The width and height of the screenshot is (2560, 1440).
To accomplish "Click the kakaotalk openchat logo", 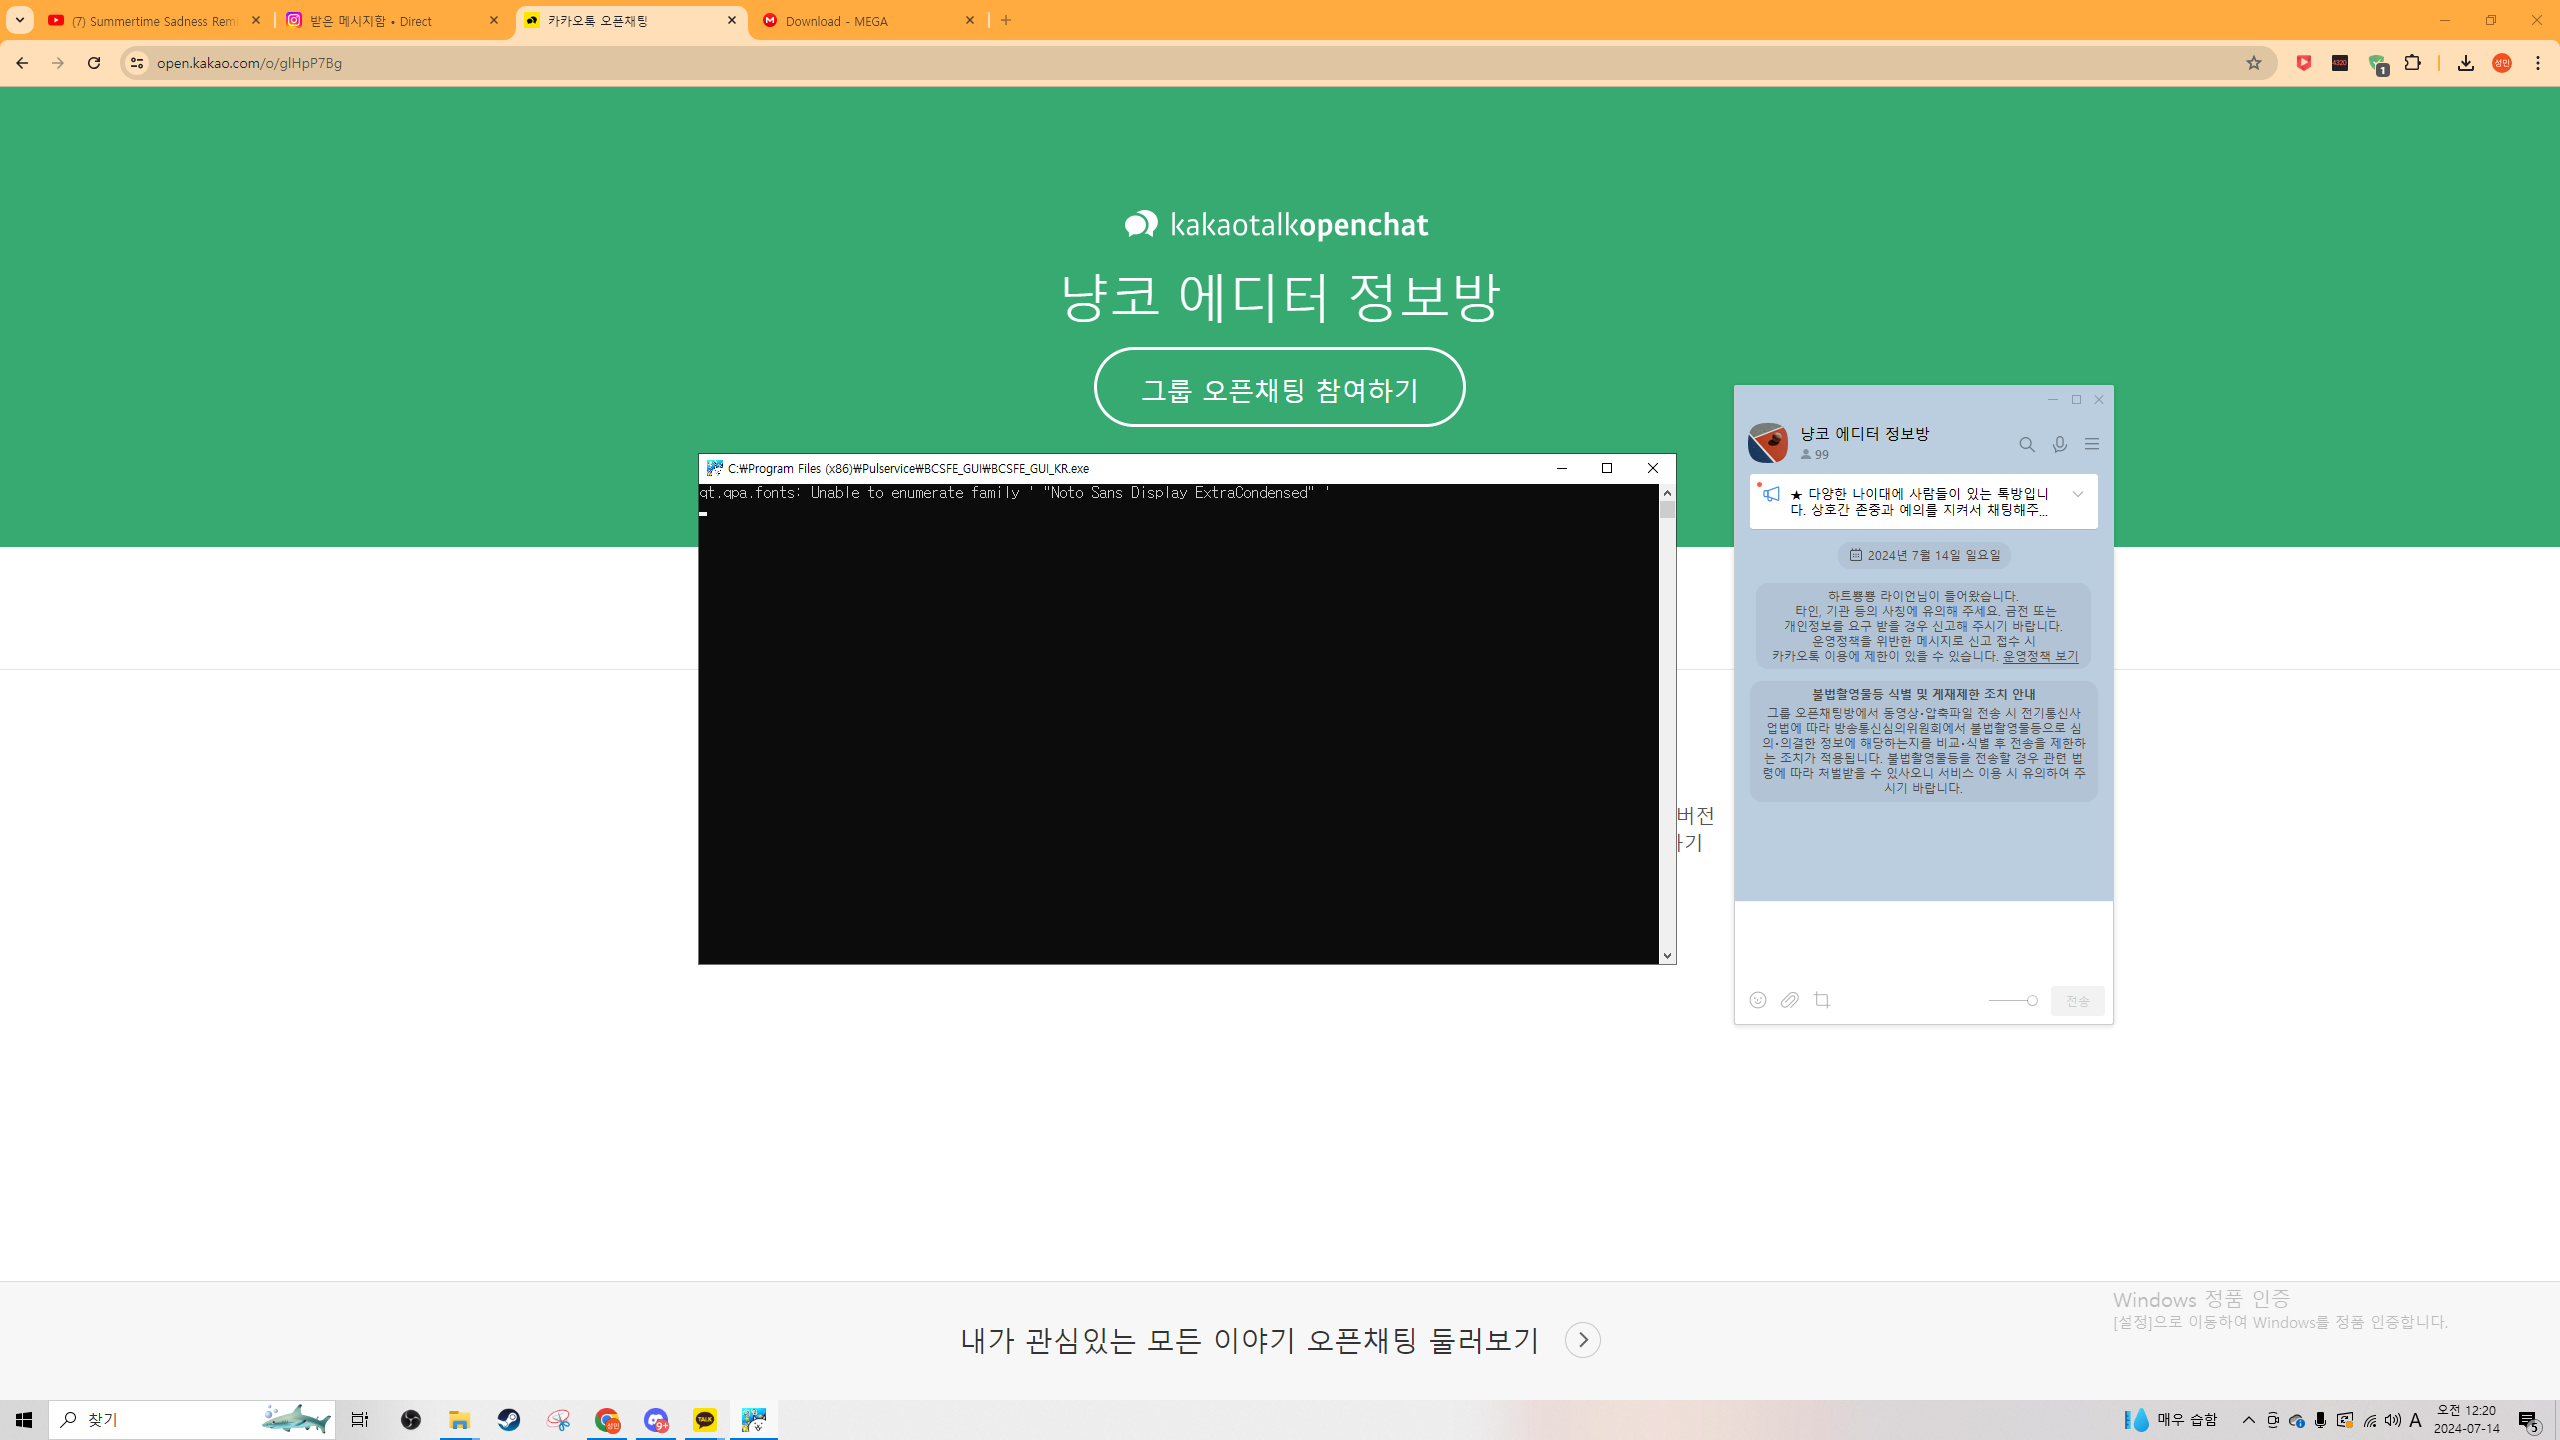I will [1277, 225].
